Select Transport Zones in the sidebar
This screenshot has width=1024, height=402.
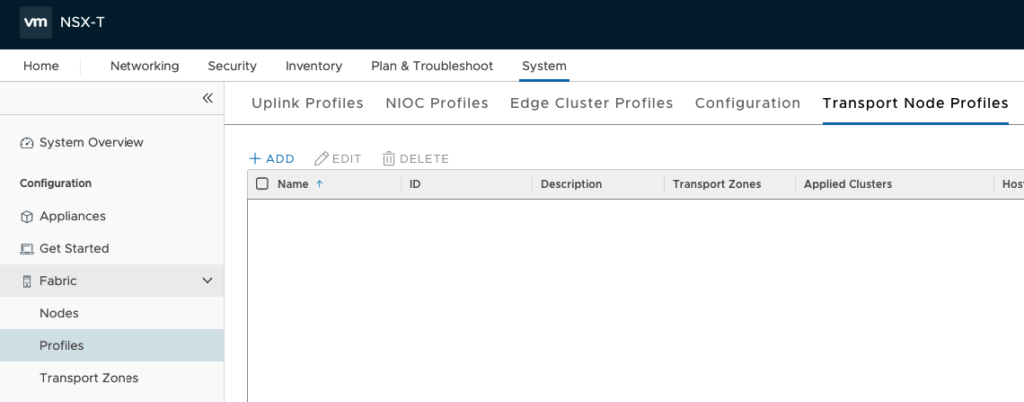pos(88,378)
